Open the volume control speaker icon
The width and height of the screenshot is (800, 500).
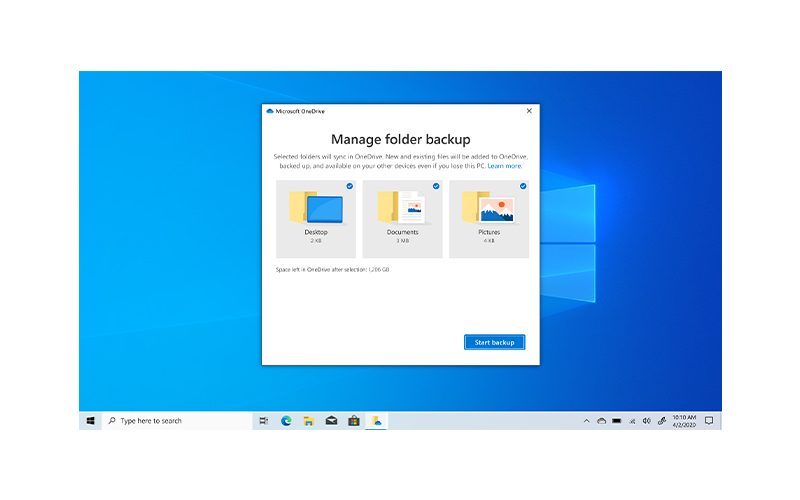647,421
